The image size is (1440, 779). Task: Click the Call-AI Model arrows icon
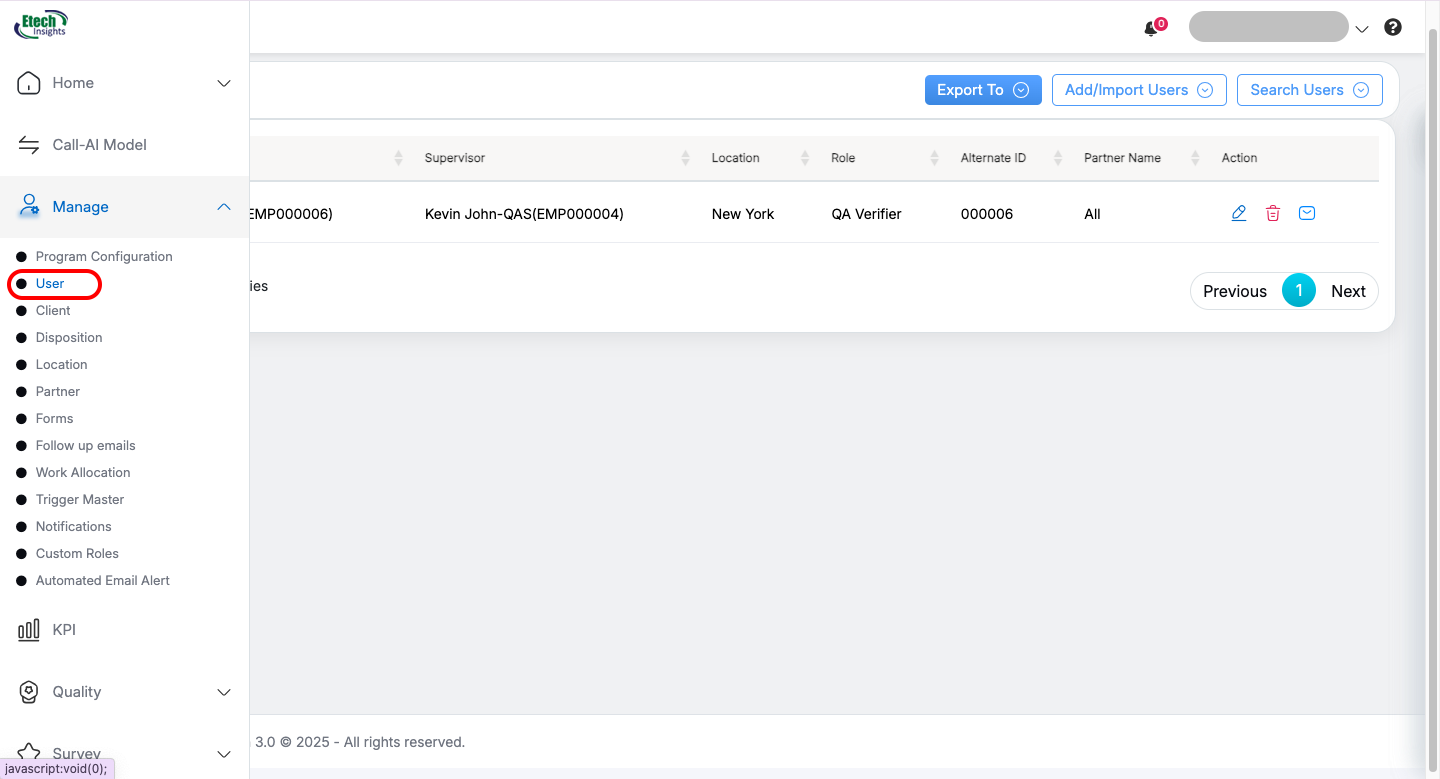29,145
